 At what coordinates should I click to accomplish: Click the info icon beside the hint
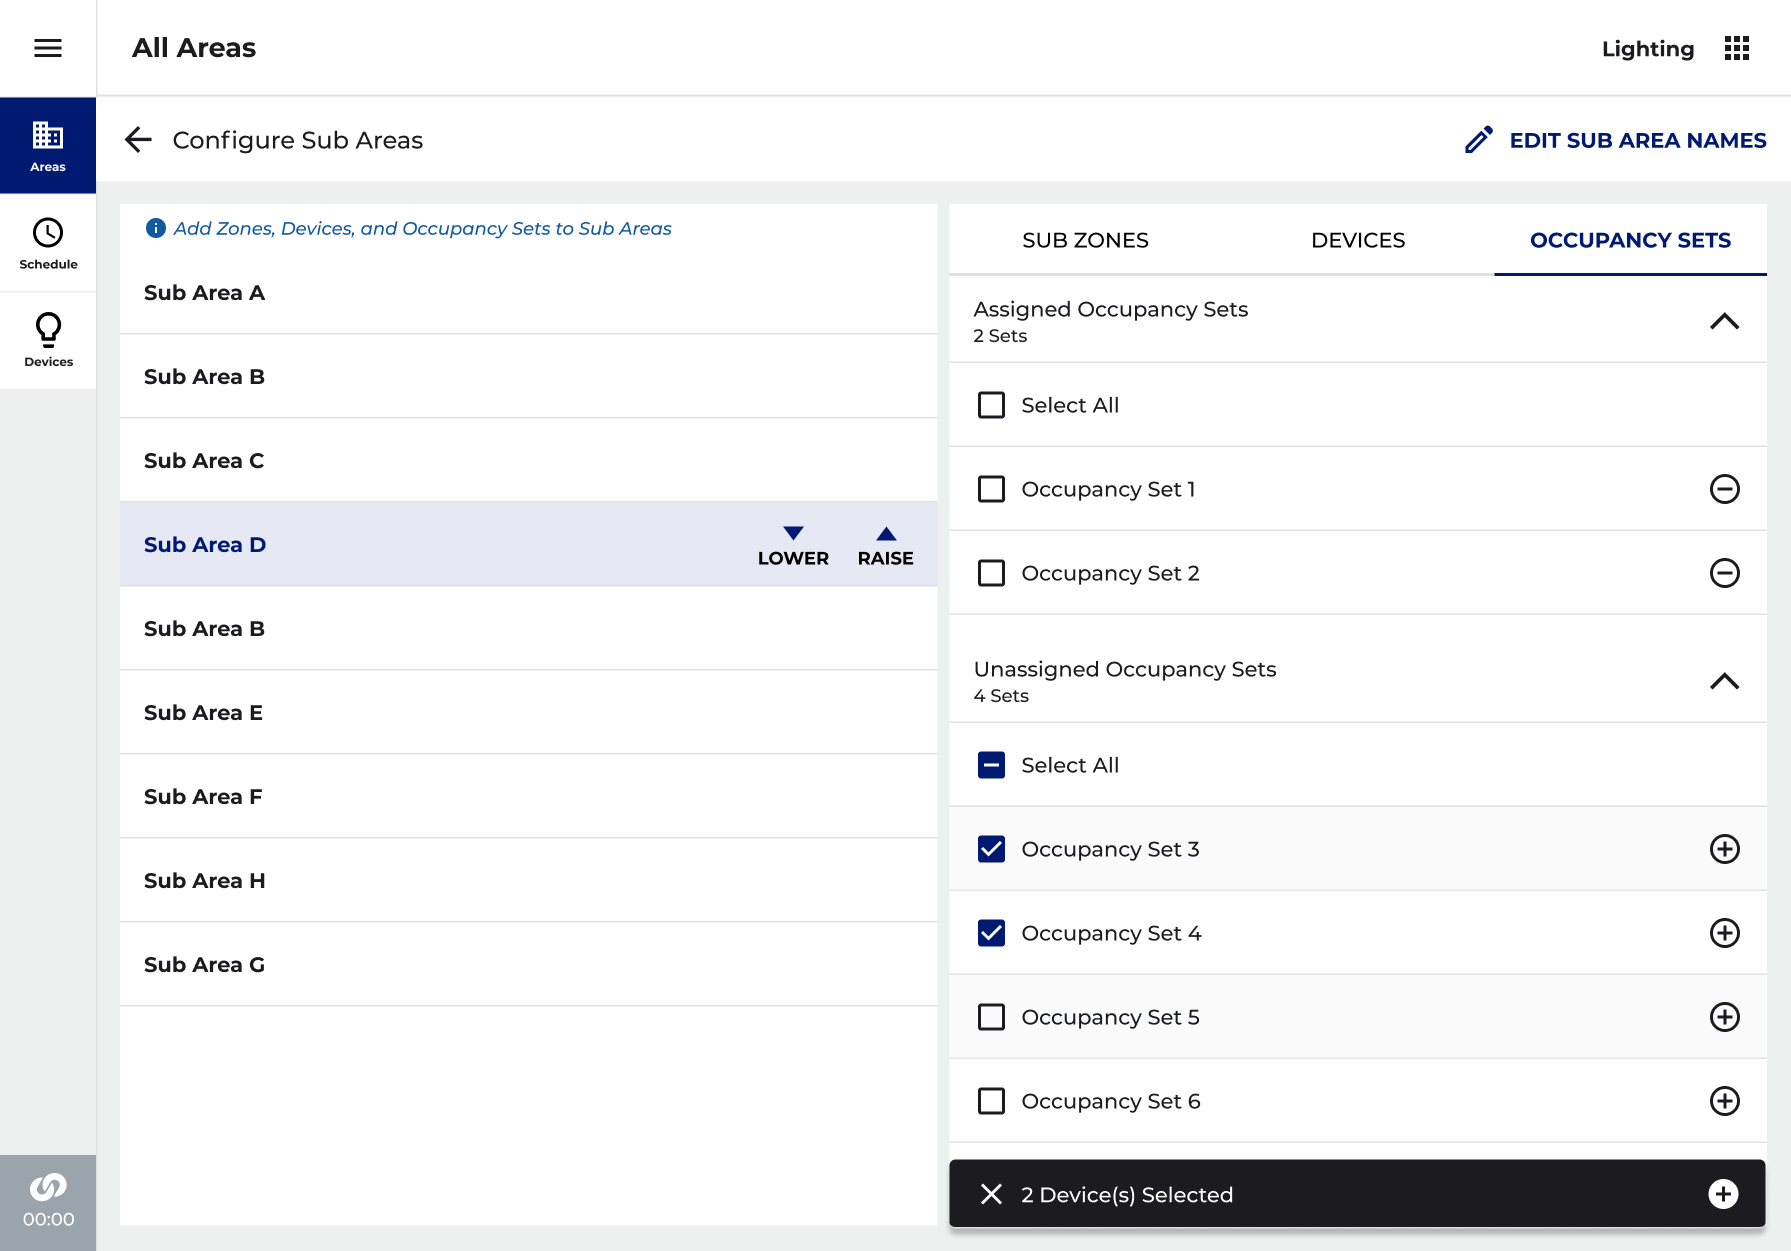pyautogui.click(x=155, y=228)
